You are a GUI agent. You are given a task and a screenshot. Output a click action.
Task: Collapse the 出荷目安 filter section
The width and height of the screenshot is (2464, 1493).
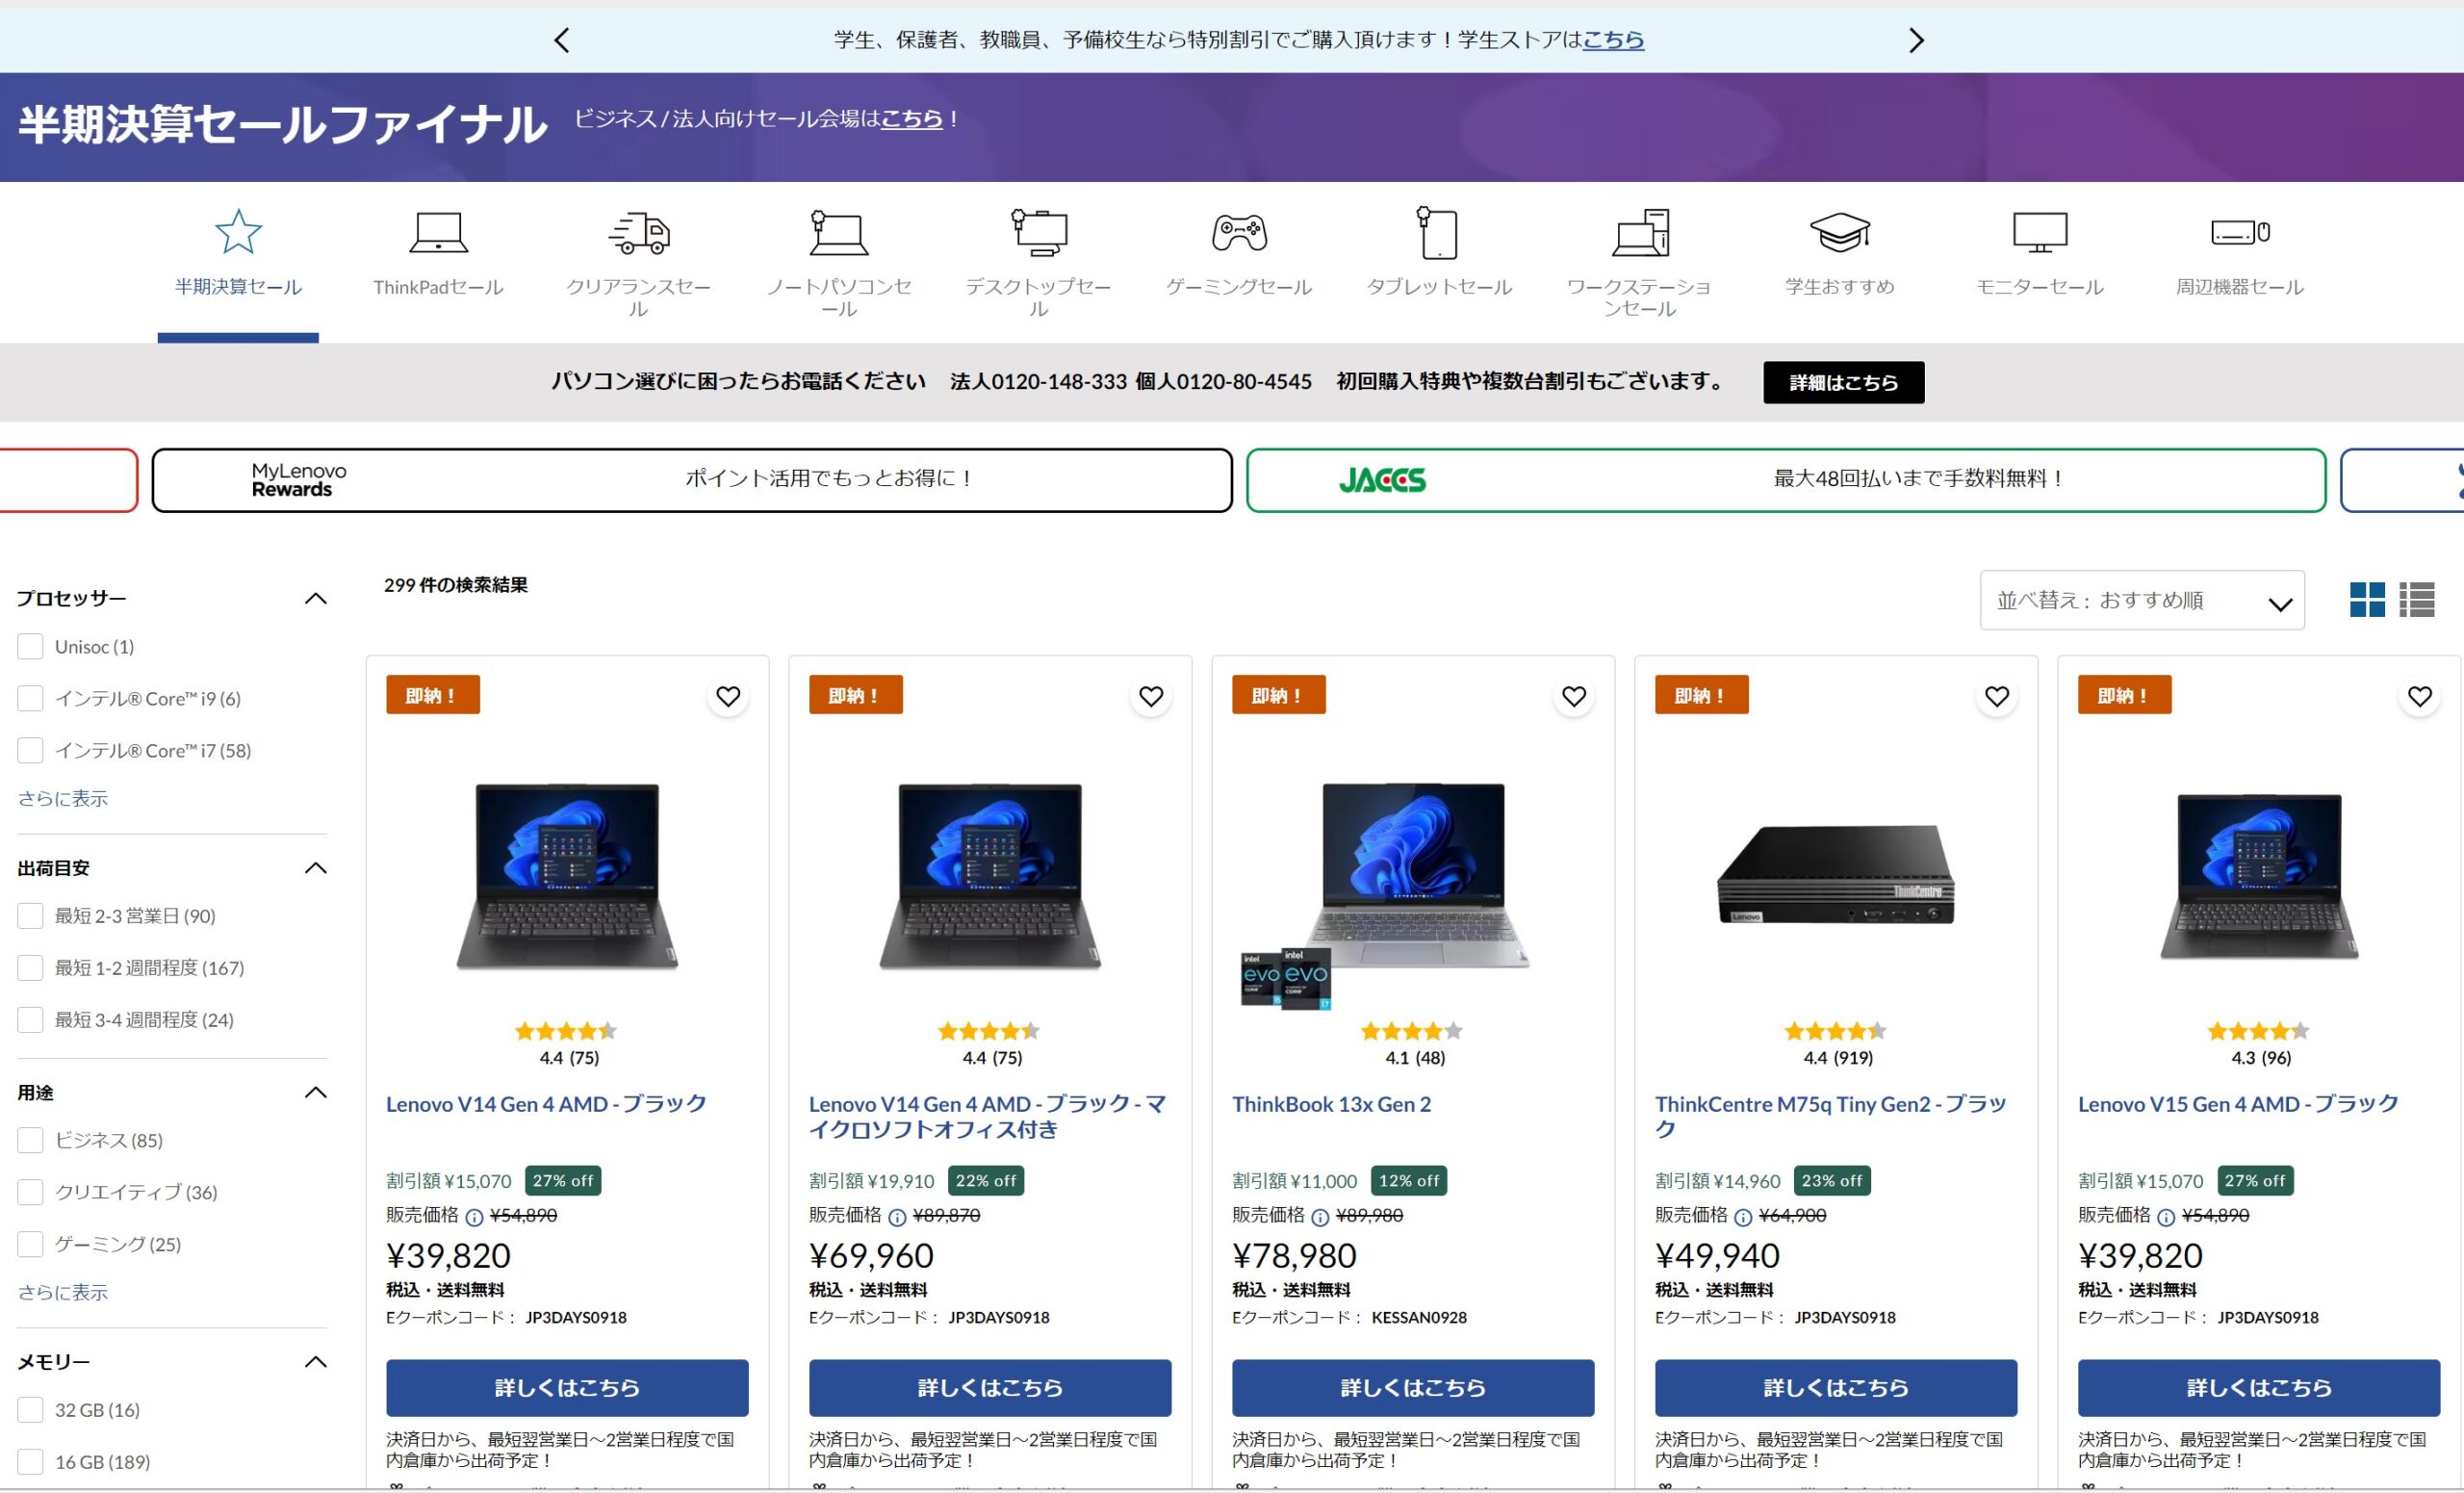pos(316,868)
